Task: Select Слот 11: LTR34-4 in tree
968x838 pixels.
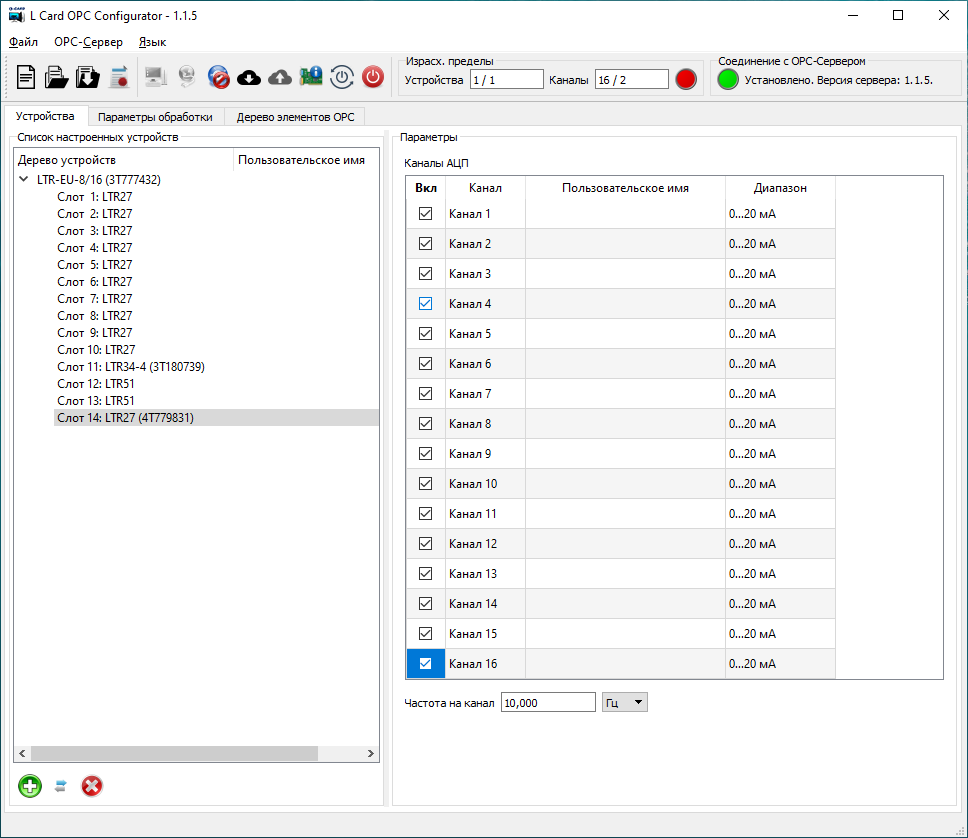Action: 130,367
